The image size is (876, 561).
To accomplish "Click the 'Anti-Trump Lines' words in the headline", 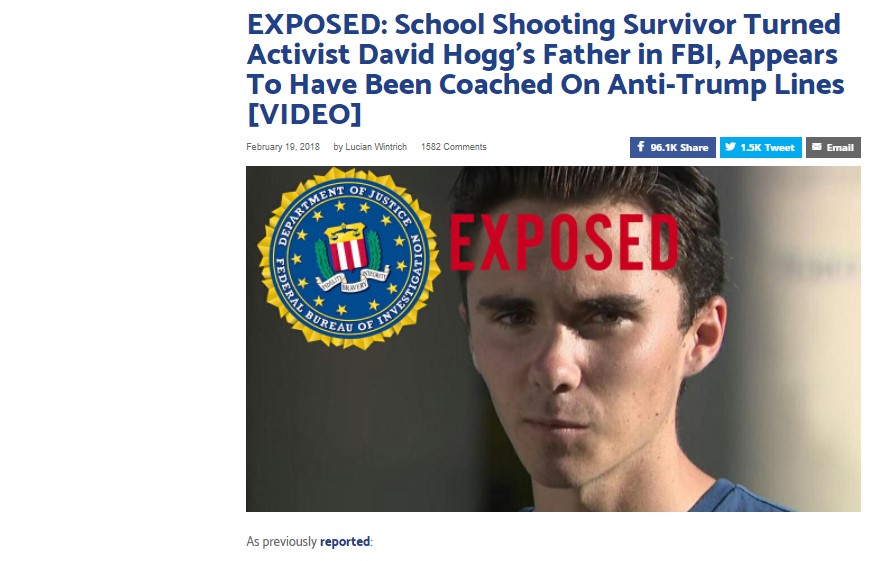I will click(x=726, y=84).
